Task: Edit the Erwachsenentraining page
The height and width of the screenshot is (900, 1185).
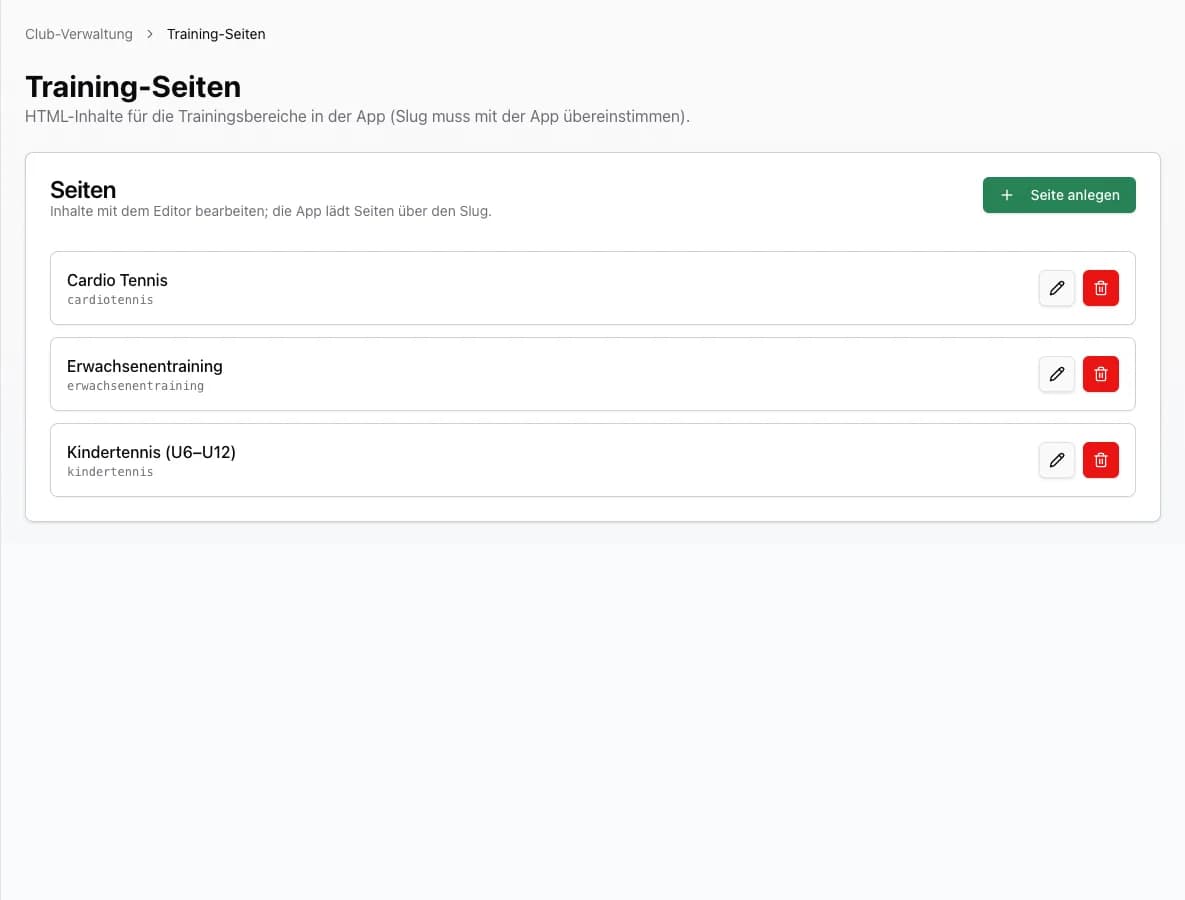Action: pos(1057,374)
